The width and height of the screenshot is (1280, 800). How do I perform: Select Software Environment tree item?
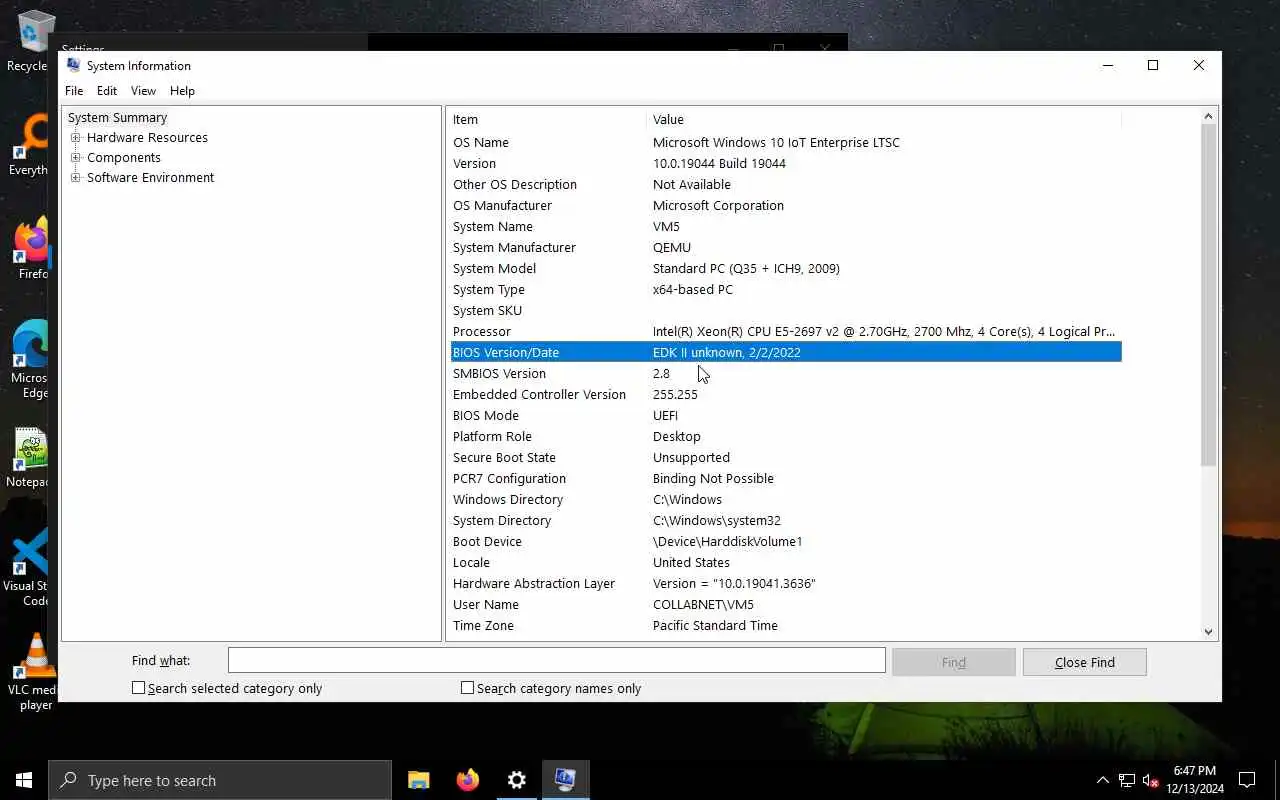(150, 178)
